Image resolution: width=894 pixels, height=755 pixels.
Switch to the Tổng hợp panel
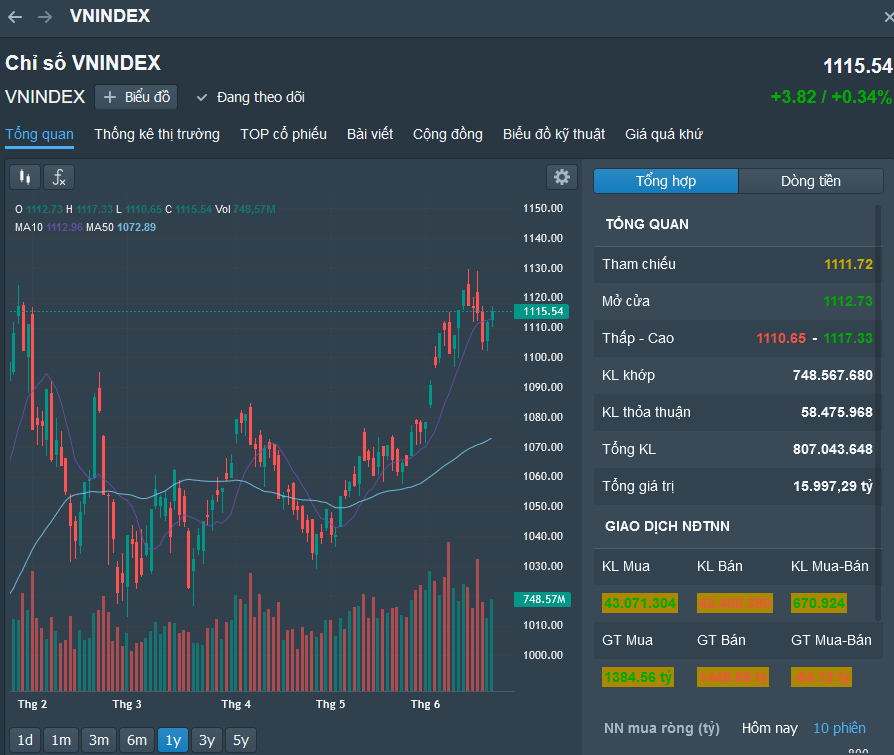pos(666,181)
